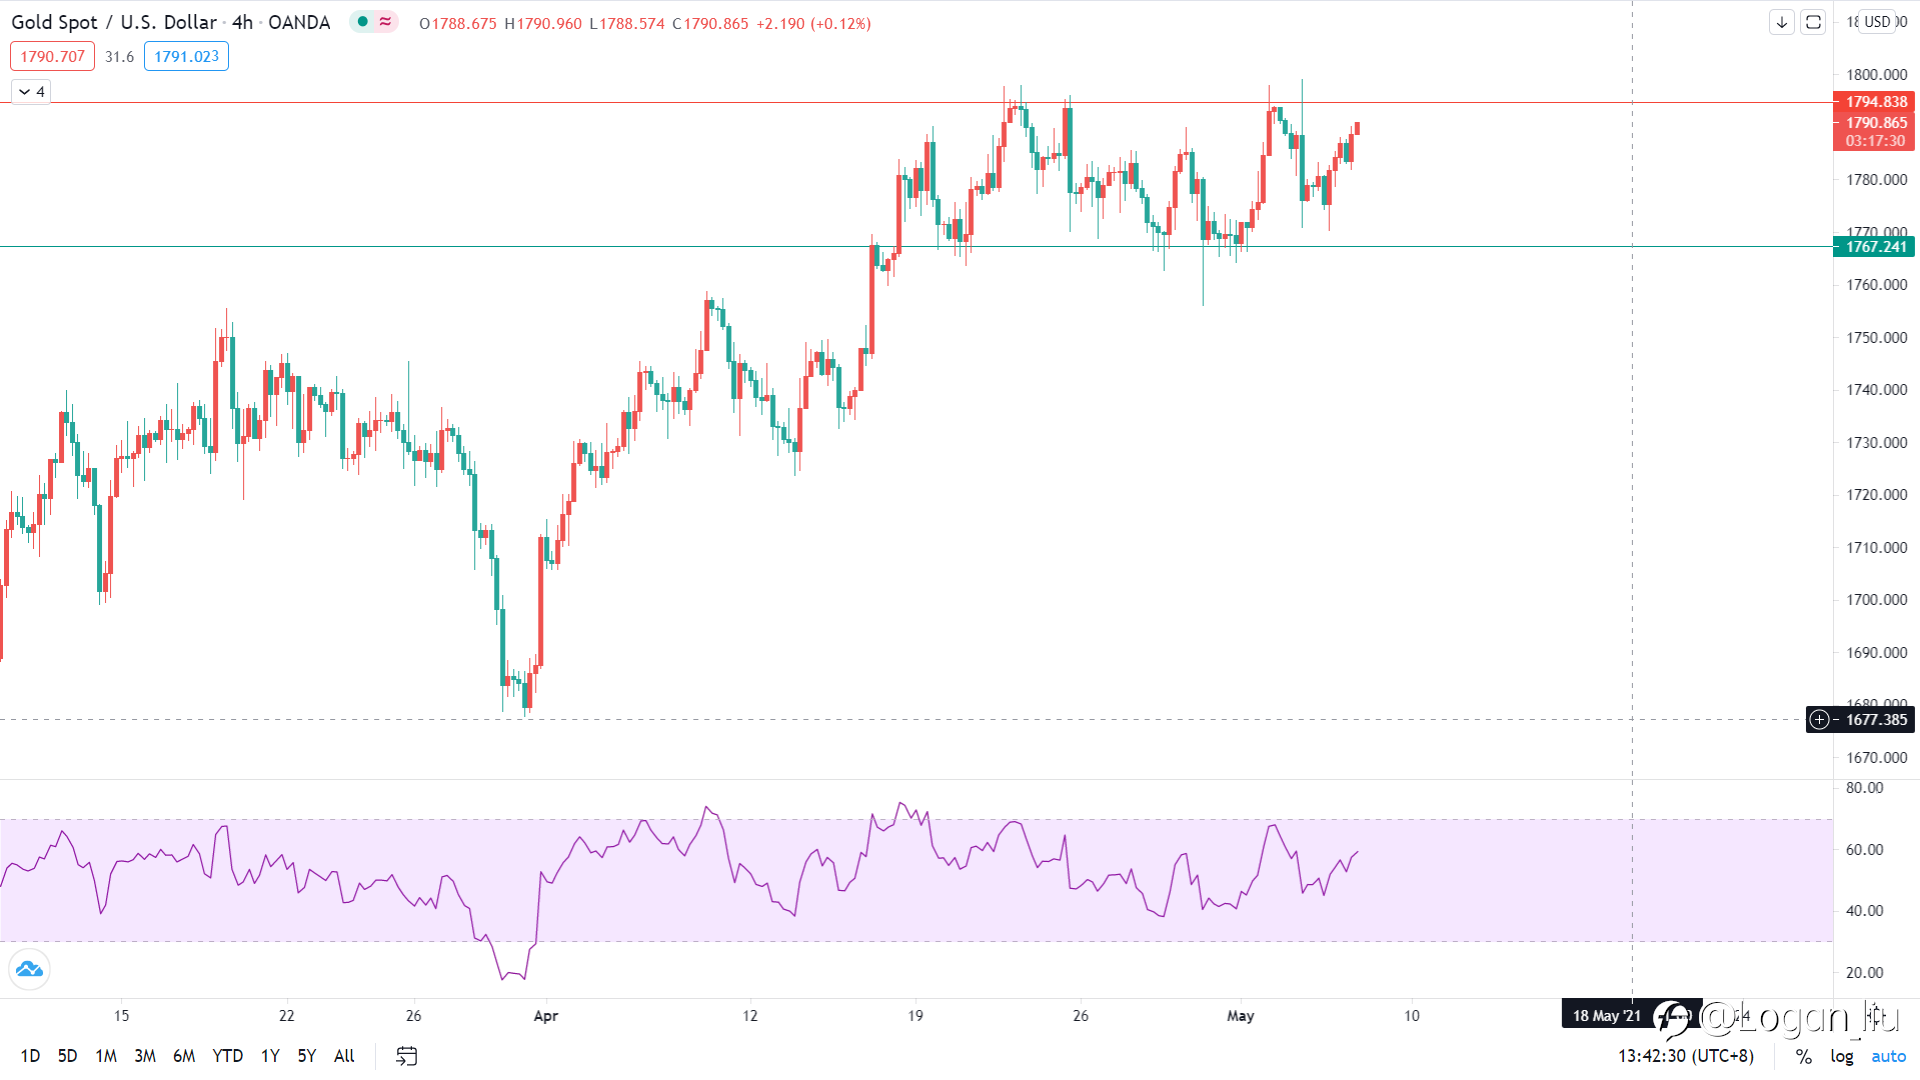Select the All time range
Viewport: 1920px width, 1080px height.
344,1056
